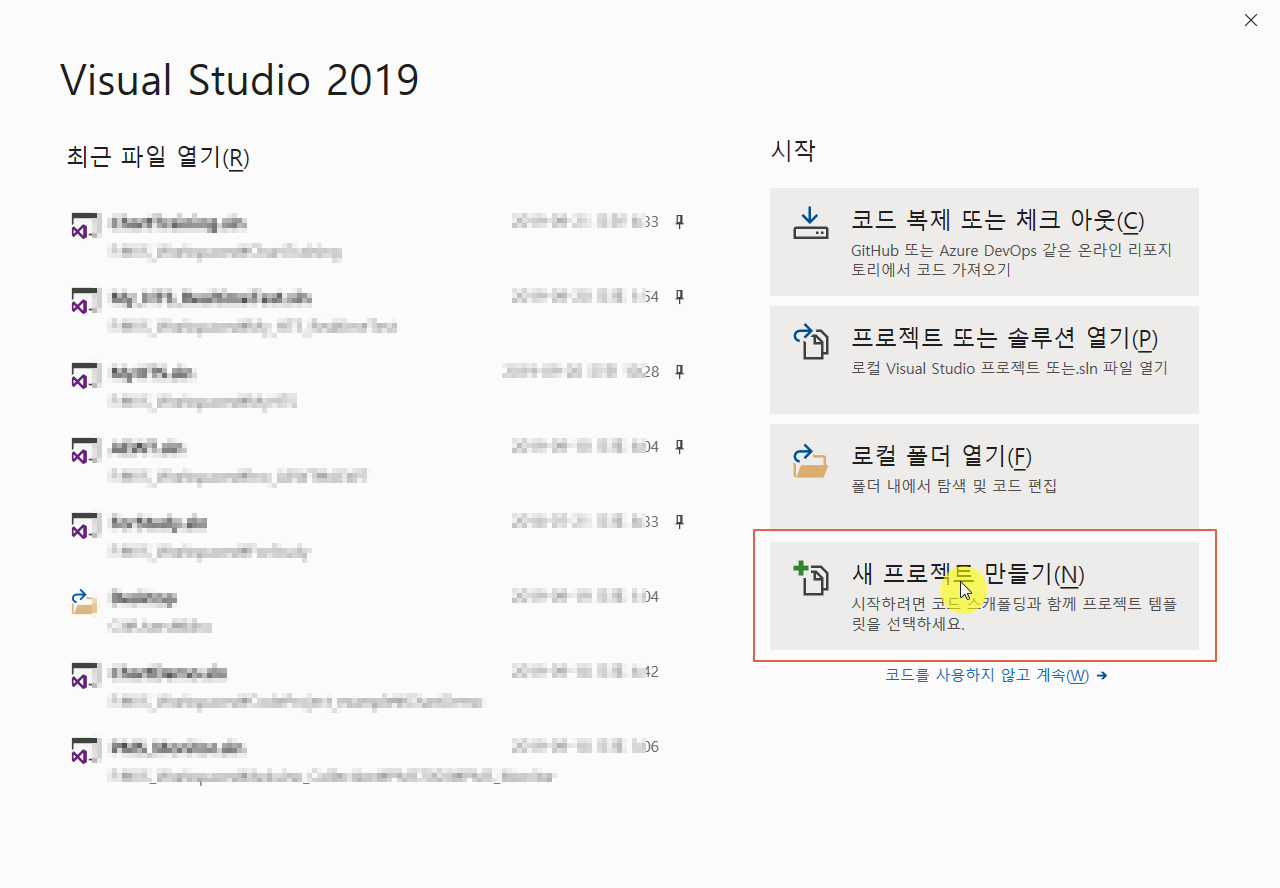Viewport: 1280px width, 888px height.
Task: Open recent item with timestamp ending :54
Action: point(377,311)
